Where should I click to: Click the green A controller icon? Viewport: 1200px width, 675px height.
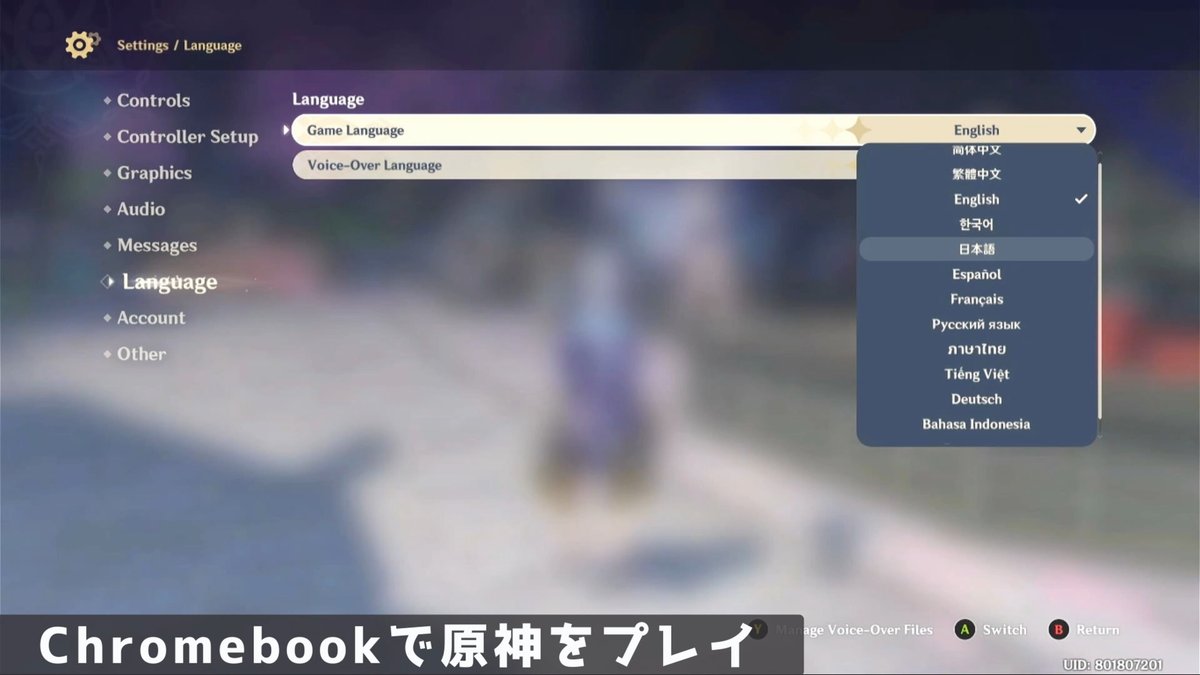(965, 630)
